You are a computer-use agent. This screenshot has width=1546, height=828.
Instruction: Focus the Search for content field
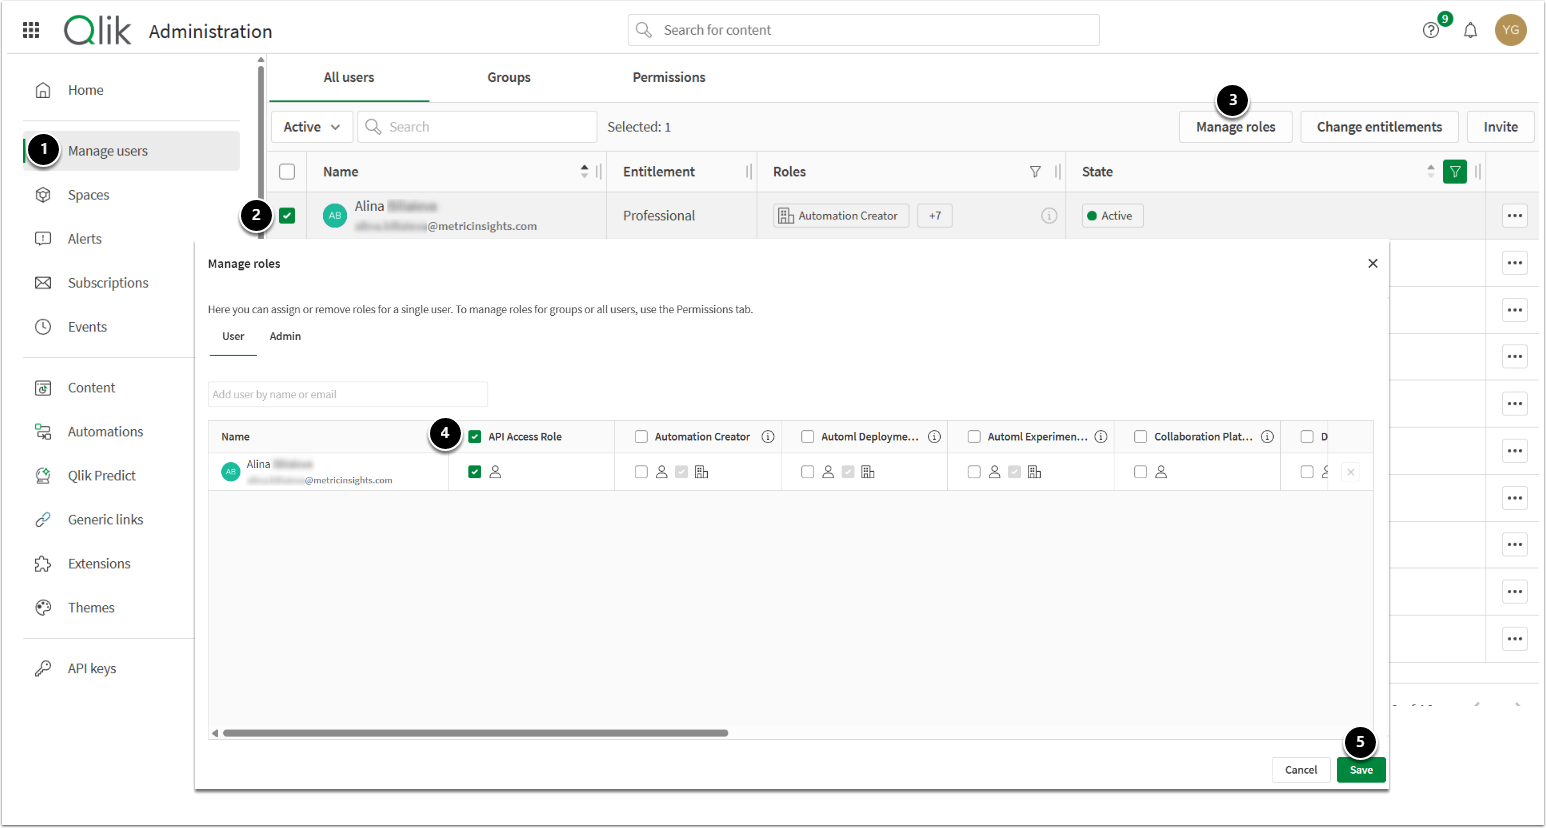coord(864,30)
